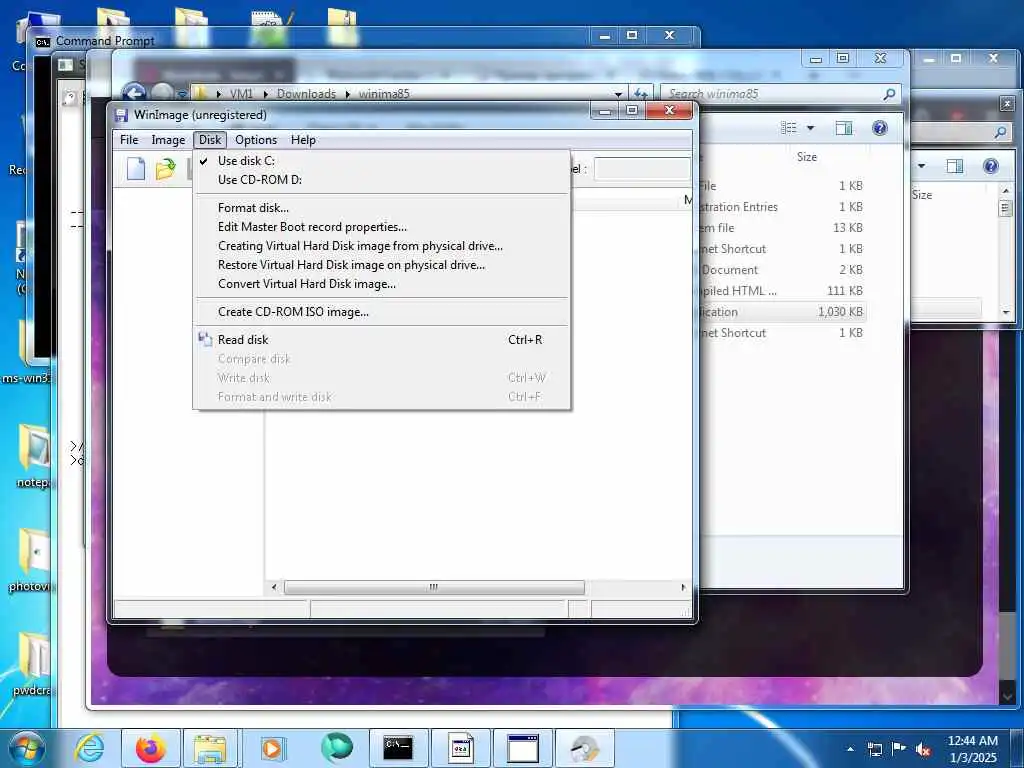Viewport: 1024px width, 768px height.
Task: Open the File menu in WinImage
Action: click(x=129, y=140)
